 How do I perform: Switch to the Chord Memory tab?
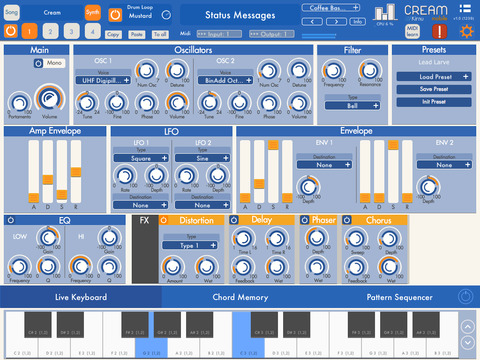(x=240, y=297)
